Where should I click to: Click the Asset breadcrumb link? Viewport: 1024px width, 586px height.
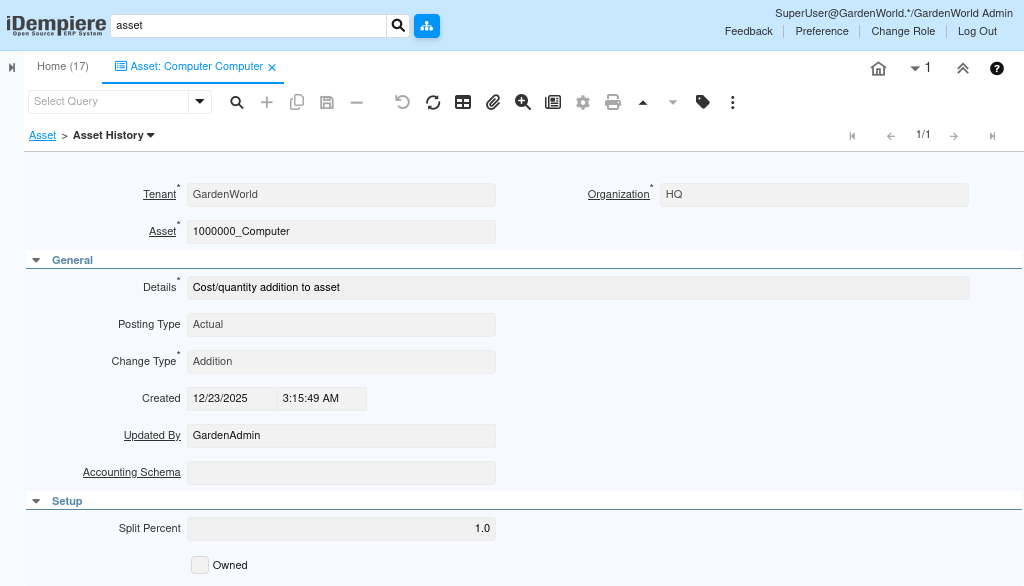(42, 135)
